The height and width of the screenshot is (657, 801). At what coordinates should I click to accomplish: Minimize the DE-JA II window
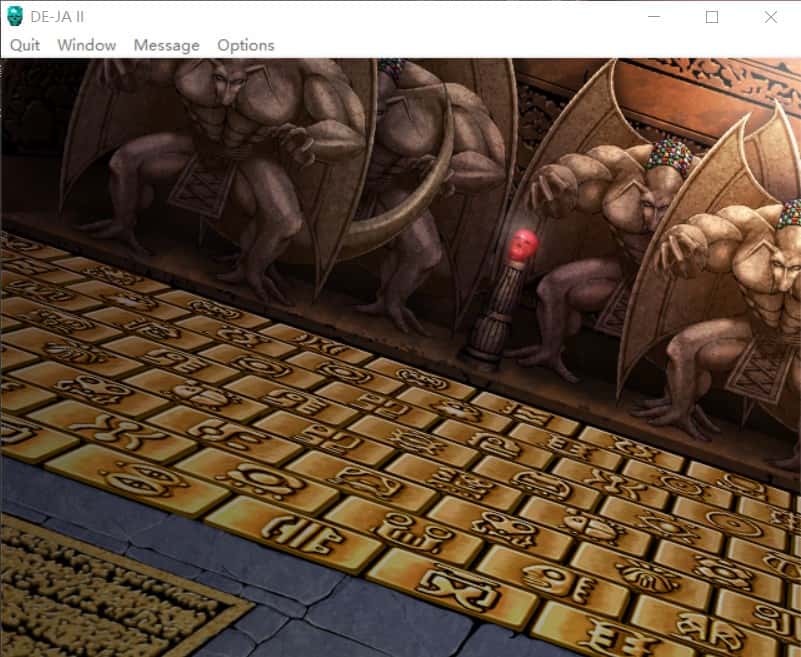[x=654, y=17]
